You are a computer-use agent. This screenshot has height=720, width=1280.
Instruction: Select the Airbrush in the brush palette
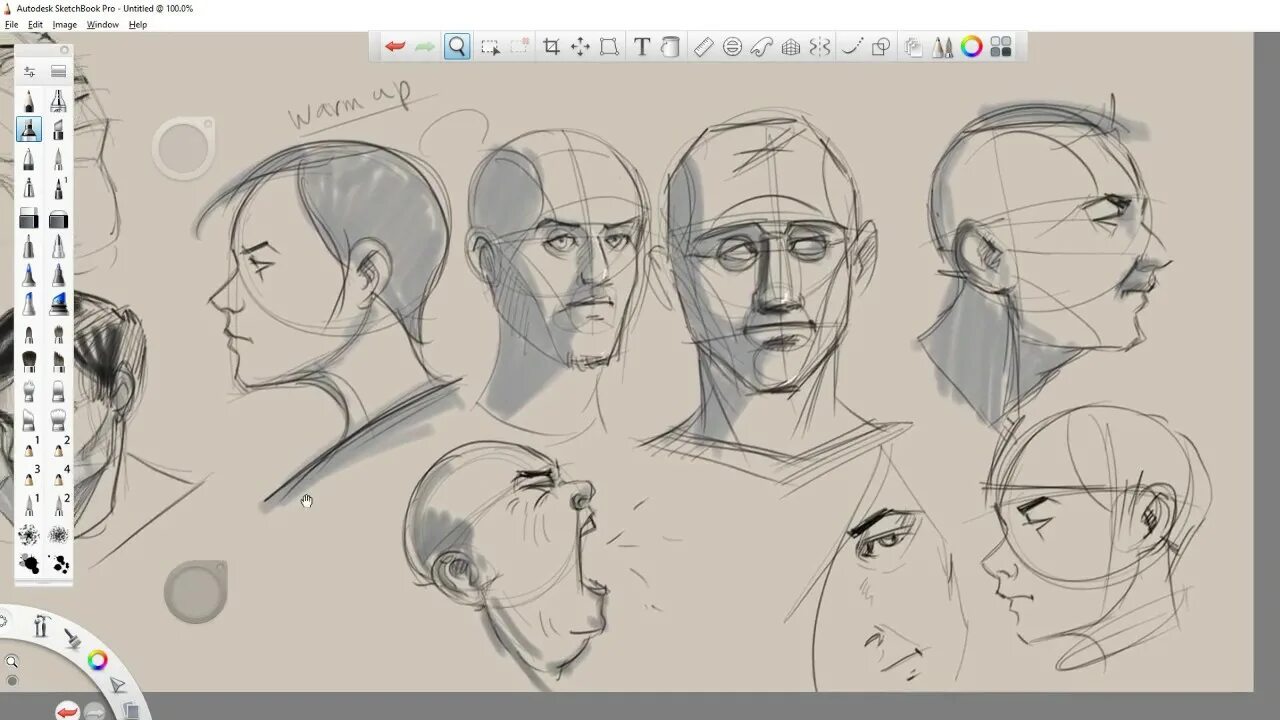[58, 101]
